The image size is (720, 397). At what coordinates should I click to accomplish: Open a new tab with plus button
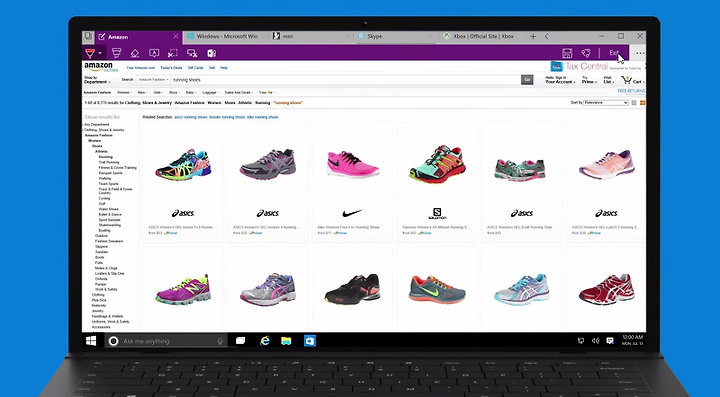533,36
